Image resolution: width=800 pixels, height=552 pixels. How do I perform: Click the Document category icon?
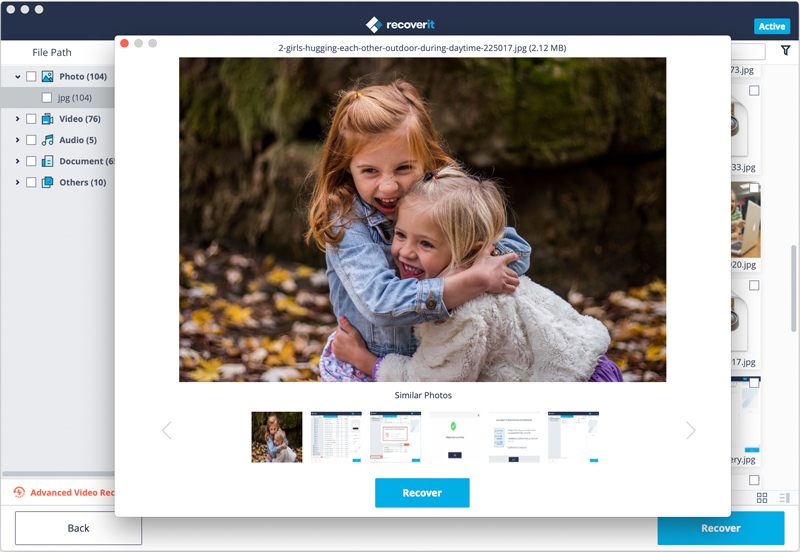coord(47,161)
